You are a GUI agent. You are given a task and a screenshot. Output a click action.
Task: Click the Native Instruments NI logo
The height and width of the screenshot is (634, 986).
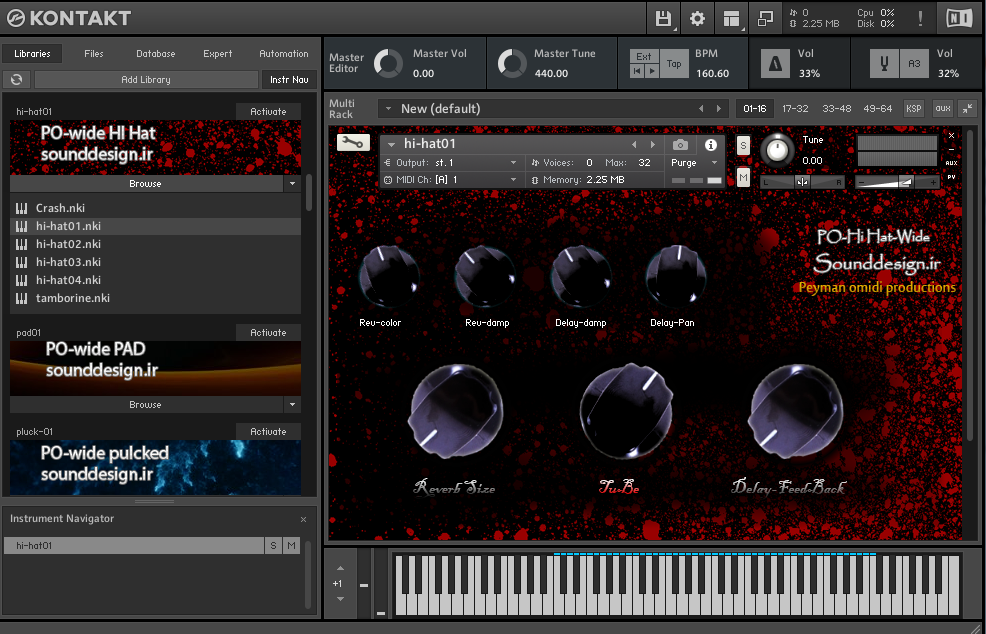[960, 18]
